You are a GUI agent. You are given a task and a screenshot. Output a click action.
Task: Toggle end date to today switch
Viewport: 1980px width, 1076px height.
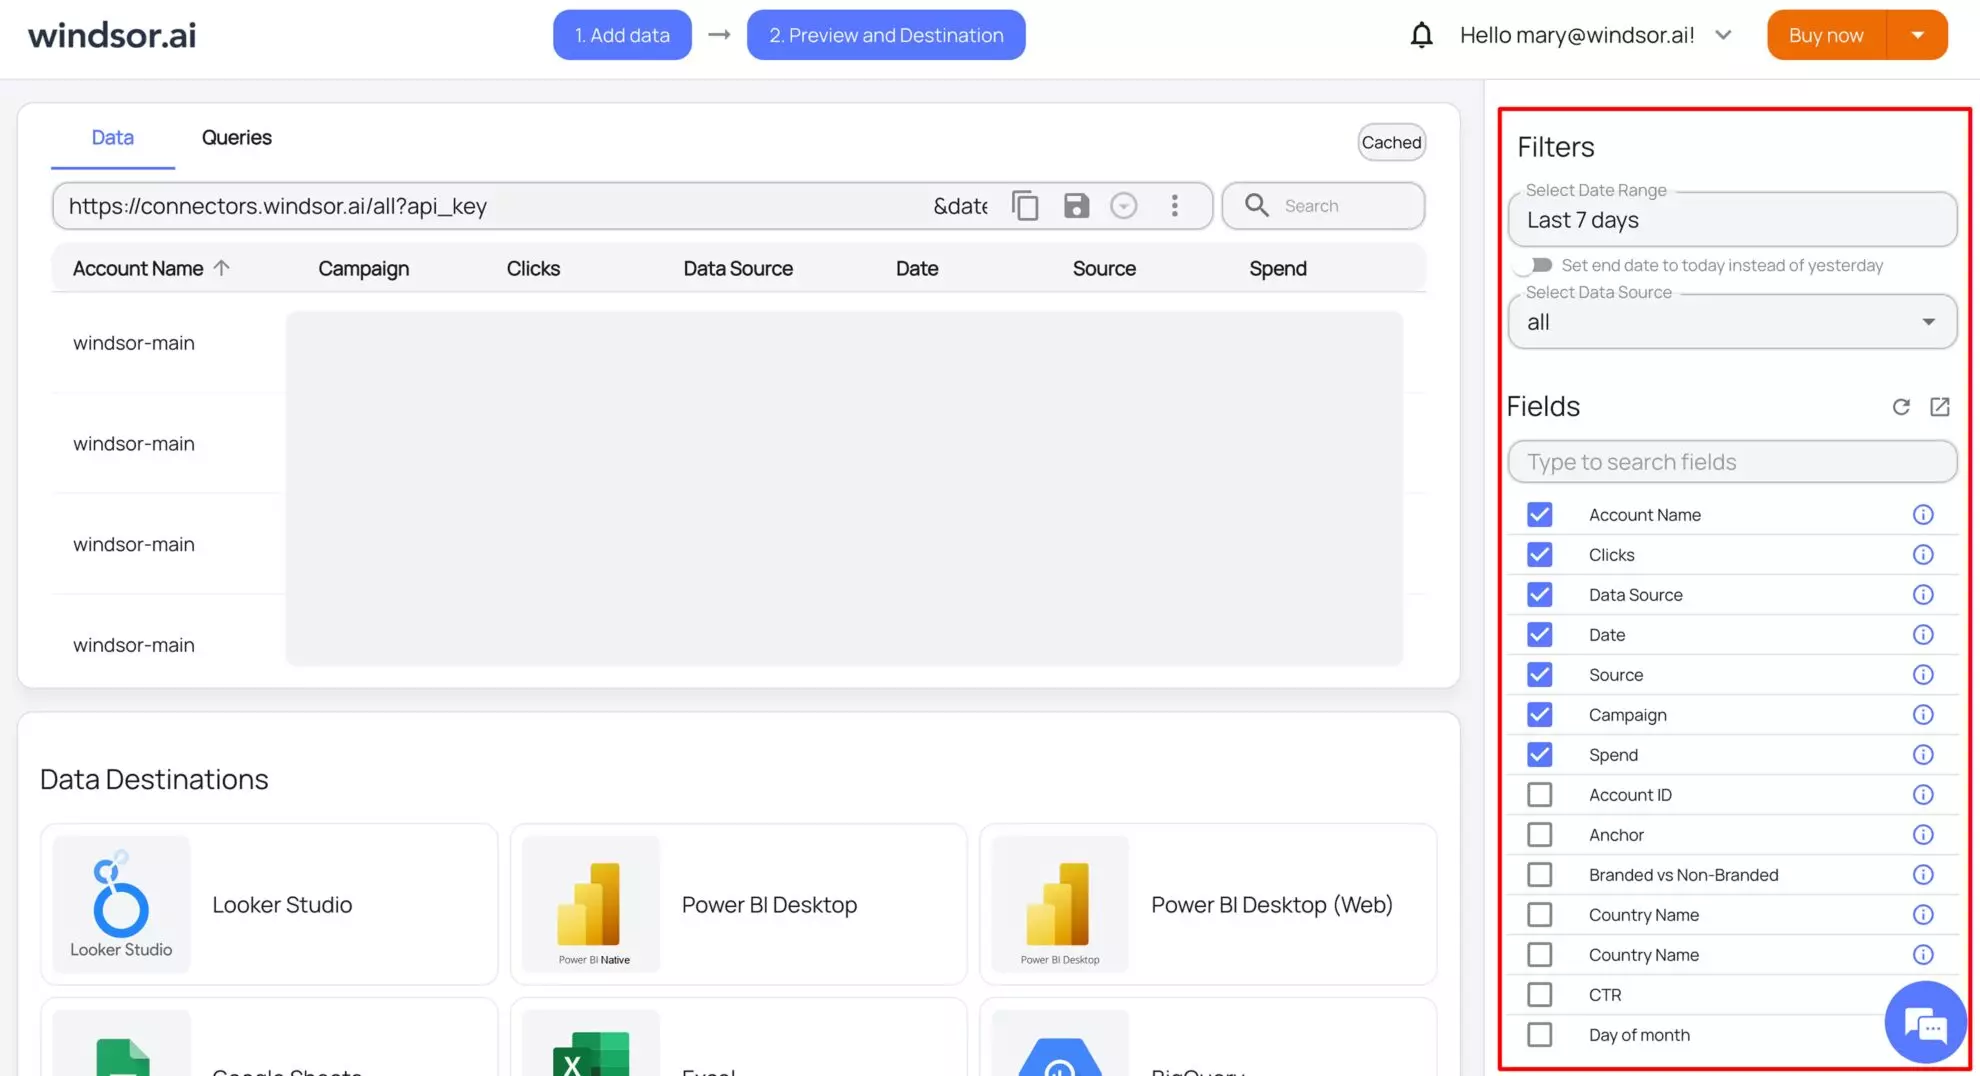tap(1533, 265)
